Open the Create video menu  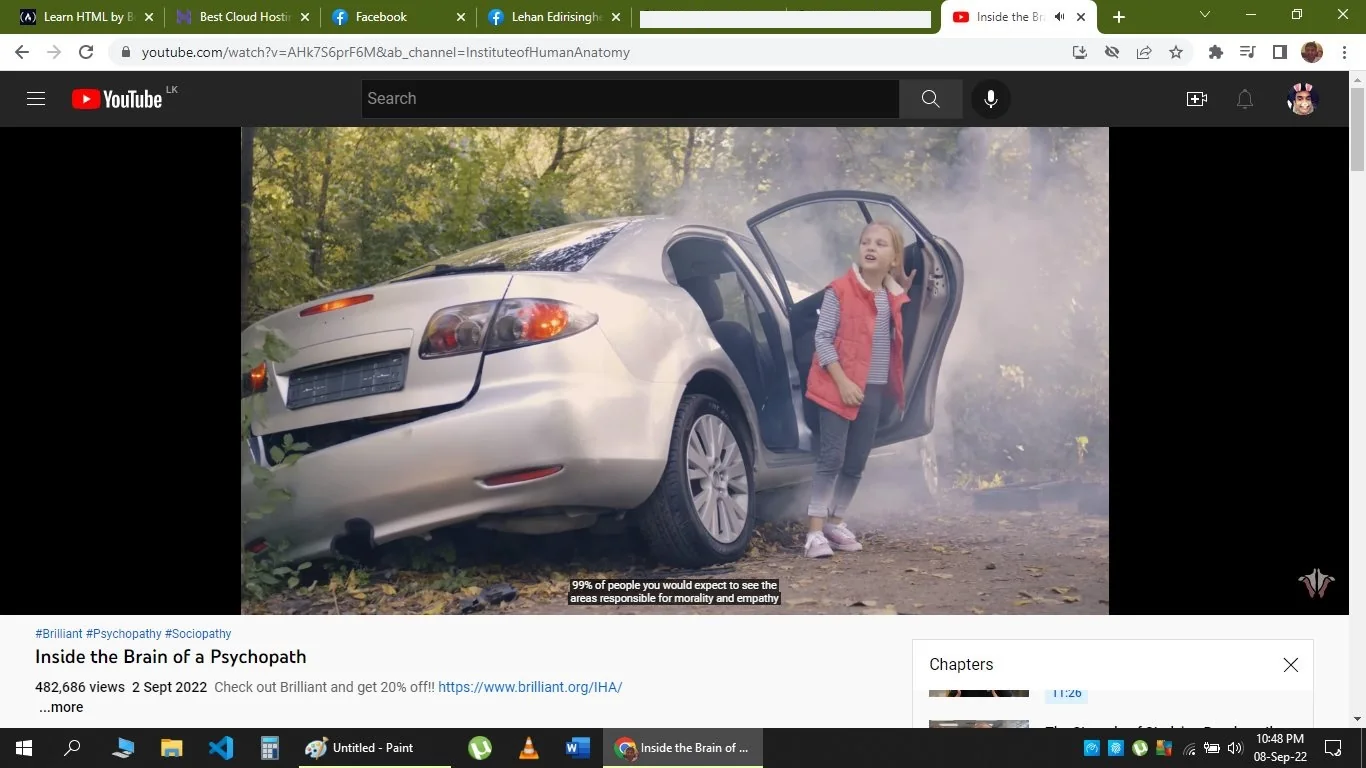click(x=1197, y=99)
